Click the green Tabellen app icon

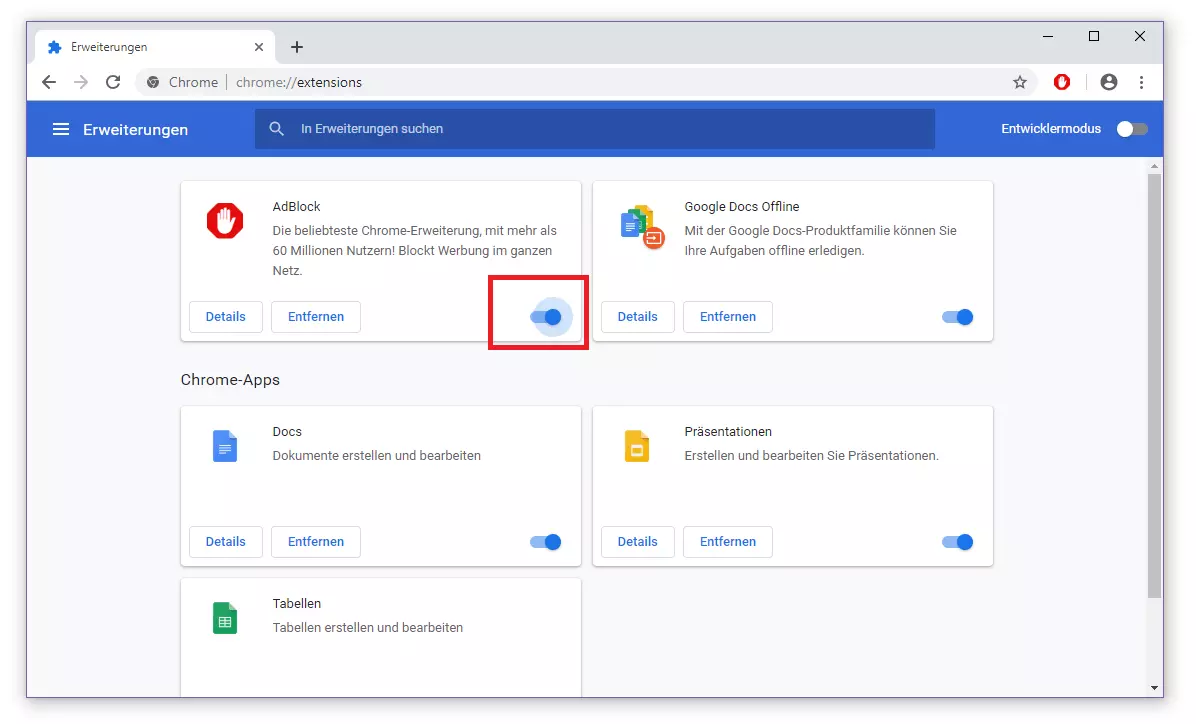[x=225, y=618]
